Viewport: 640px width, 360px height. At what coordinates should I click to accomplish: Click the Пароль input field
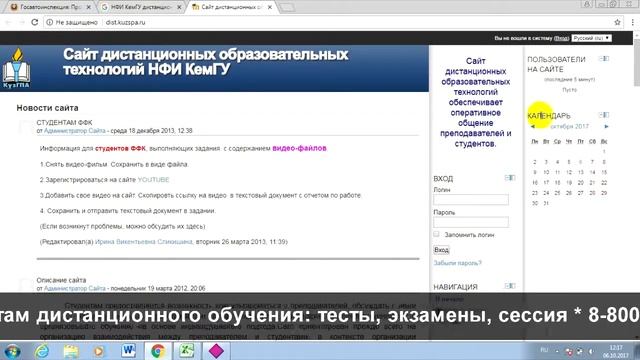471,222
